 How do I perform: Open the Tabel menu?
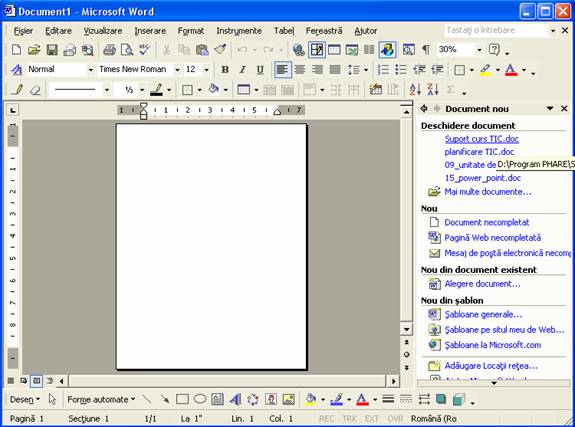click(x=284, y=31)
